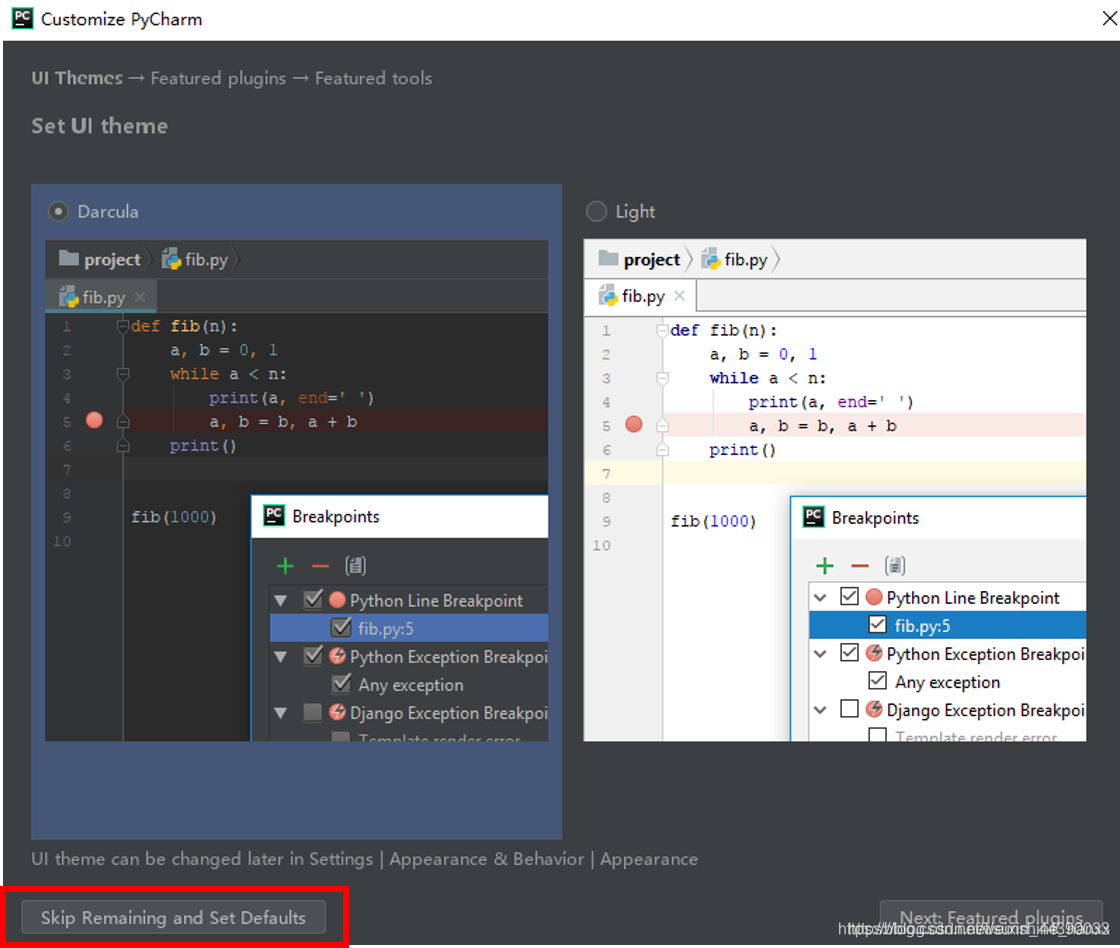Select the fib.py tab in Darcula preview
The image size is (1120, 948).
[101, 296]
